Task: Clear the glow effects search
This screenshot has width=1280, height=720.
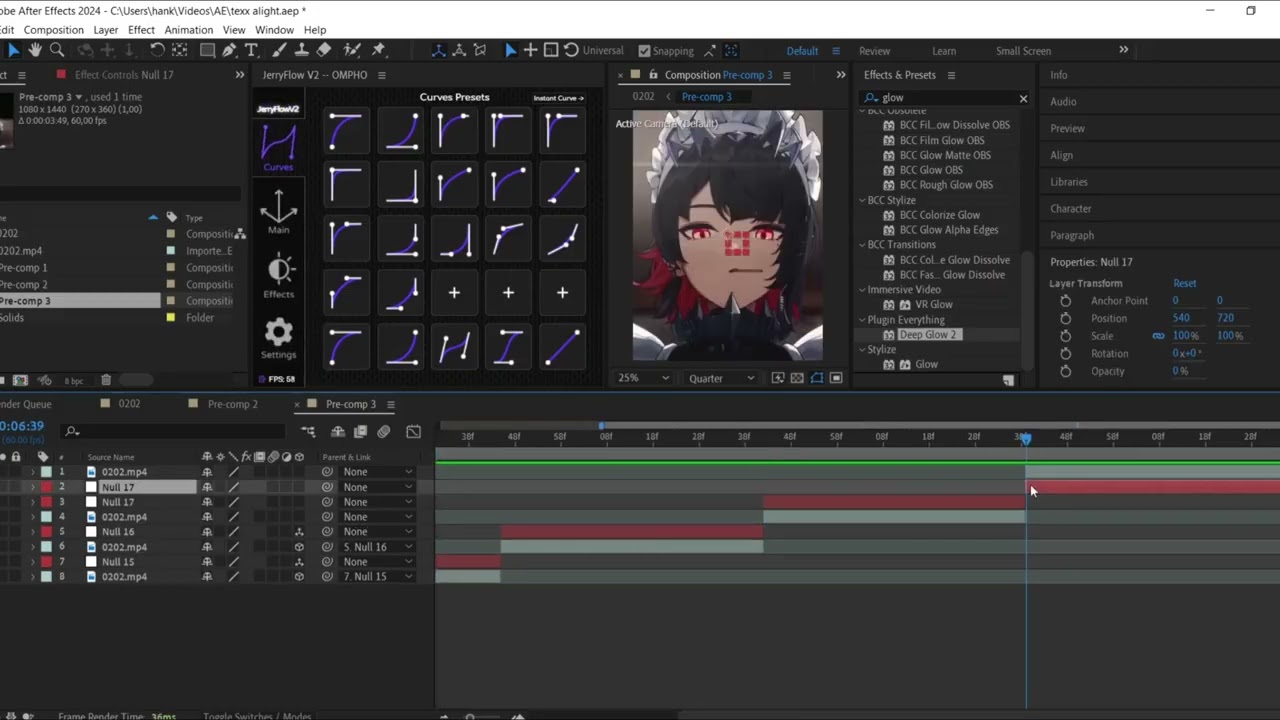Action: click(1023, 98)
